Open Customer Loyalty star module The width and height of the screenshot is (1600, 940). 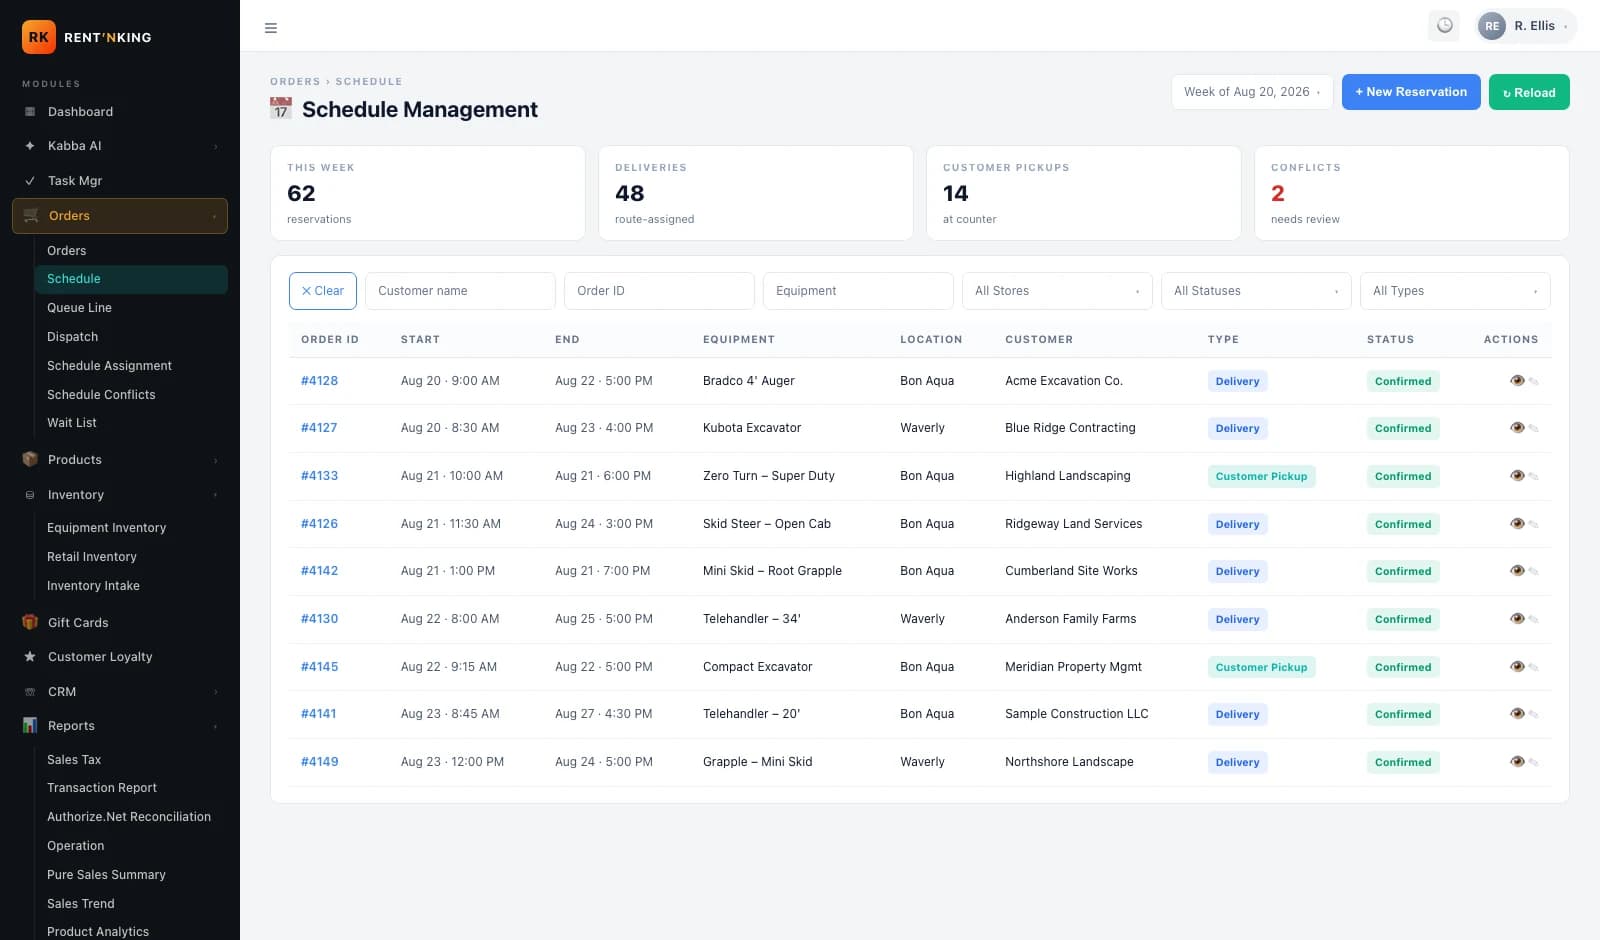(x=120, y=657)
